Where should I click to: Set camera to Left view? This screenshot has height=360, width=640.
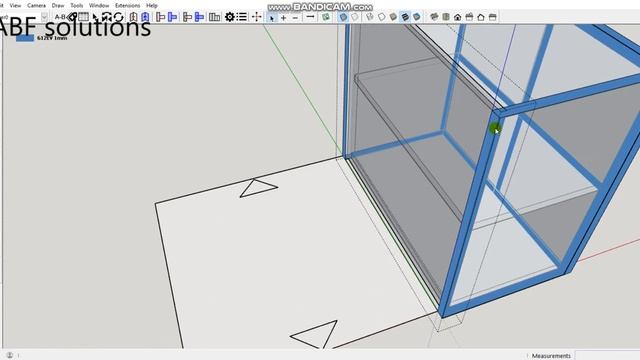493,17
